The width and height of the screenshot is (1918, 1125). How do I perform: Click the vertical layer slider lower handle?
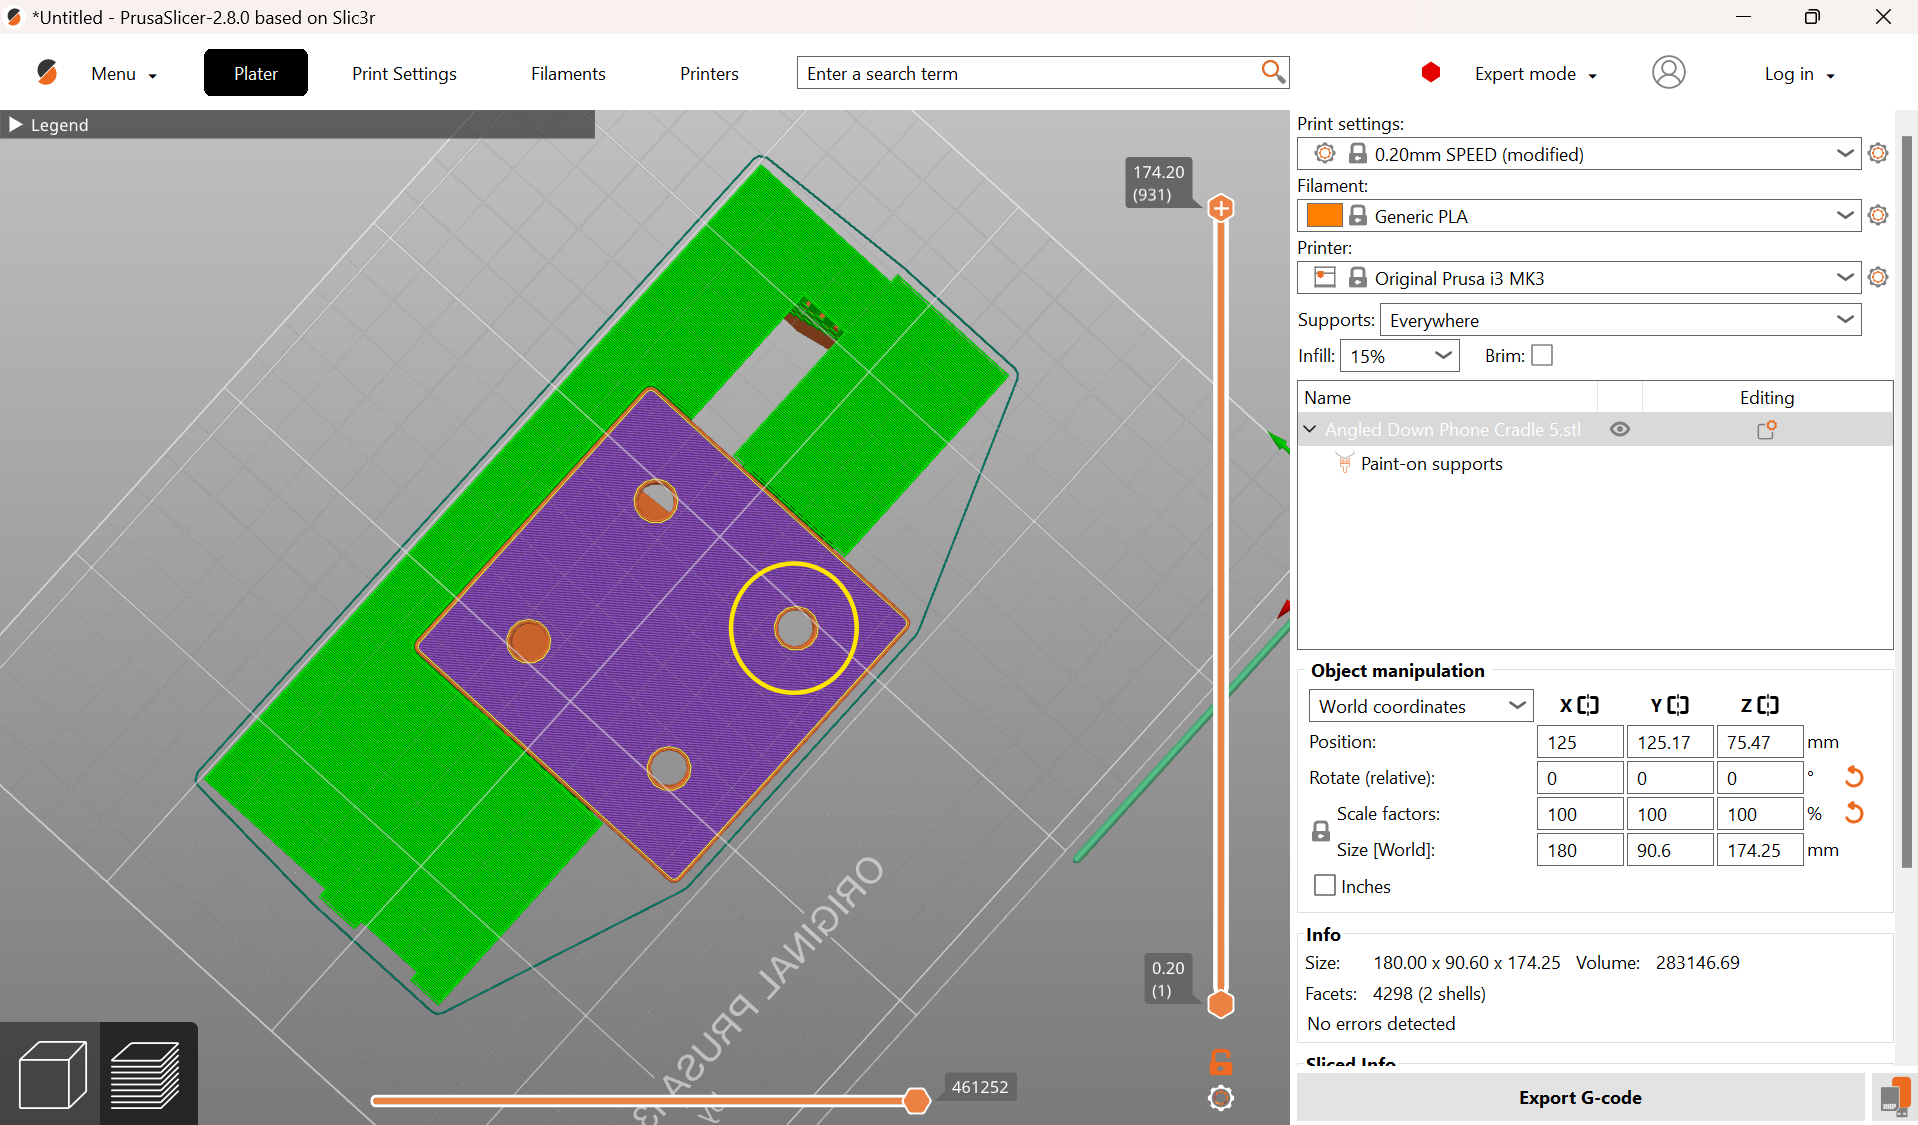click(x=1221, y=1004)
